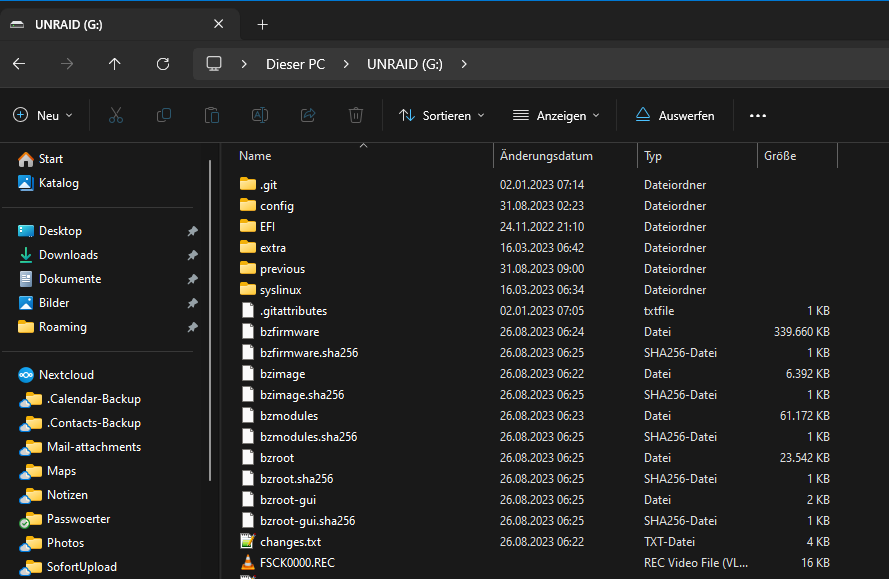Viewport: 889px width, 579px height.
Task: Expand chevron after UNRAID (G:) in path
Action: (464, 64)
